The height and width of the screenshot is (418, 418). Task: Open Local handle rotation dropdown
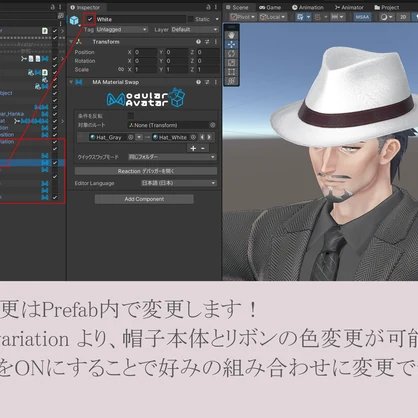tap(273, 17)
